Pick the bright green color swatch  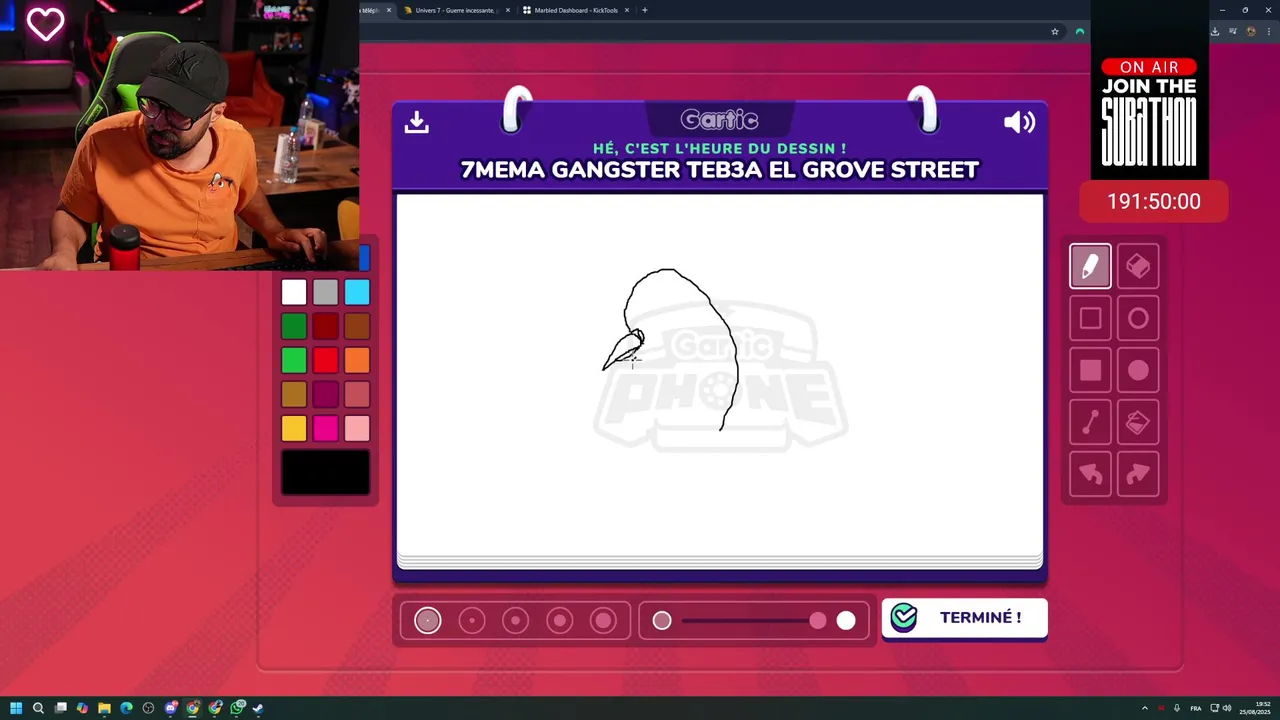tap(294, 360)
